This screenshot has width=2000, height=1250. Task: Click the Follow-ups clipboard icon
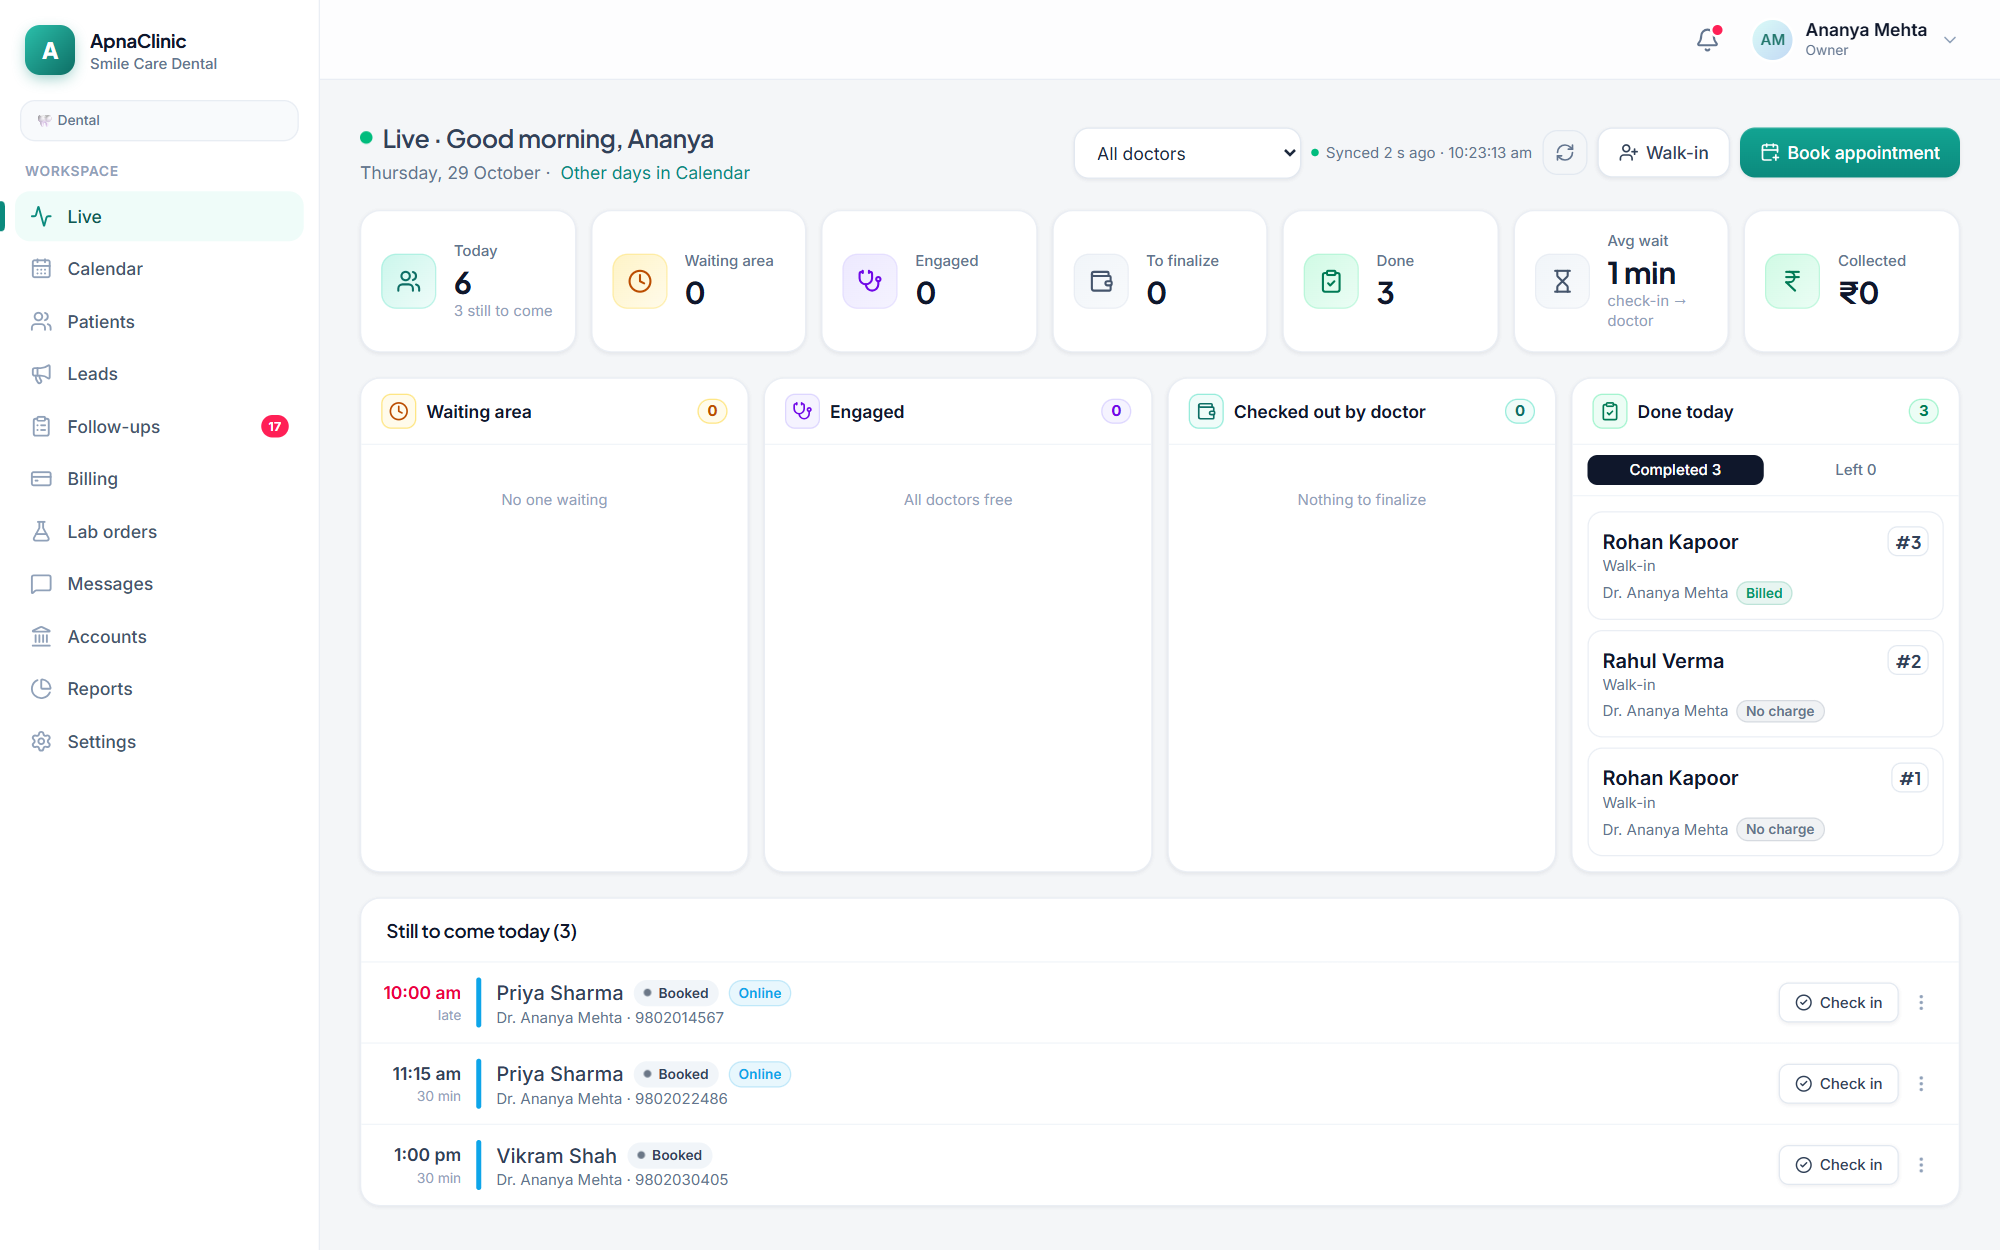41,426
